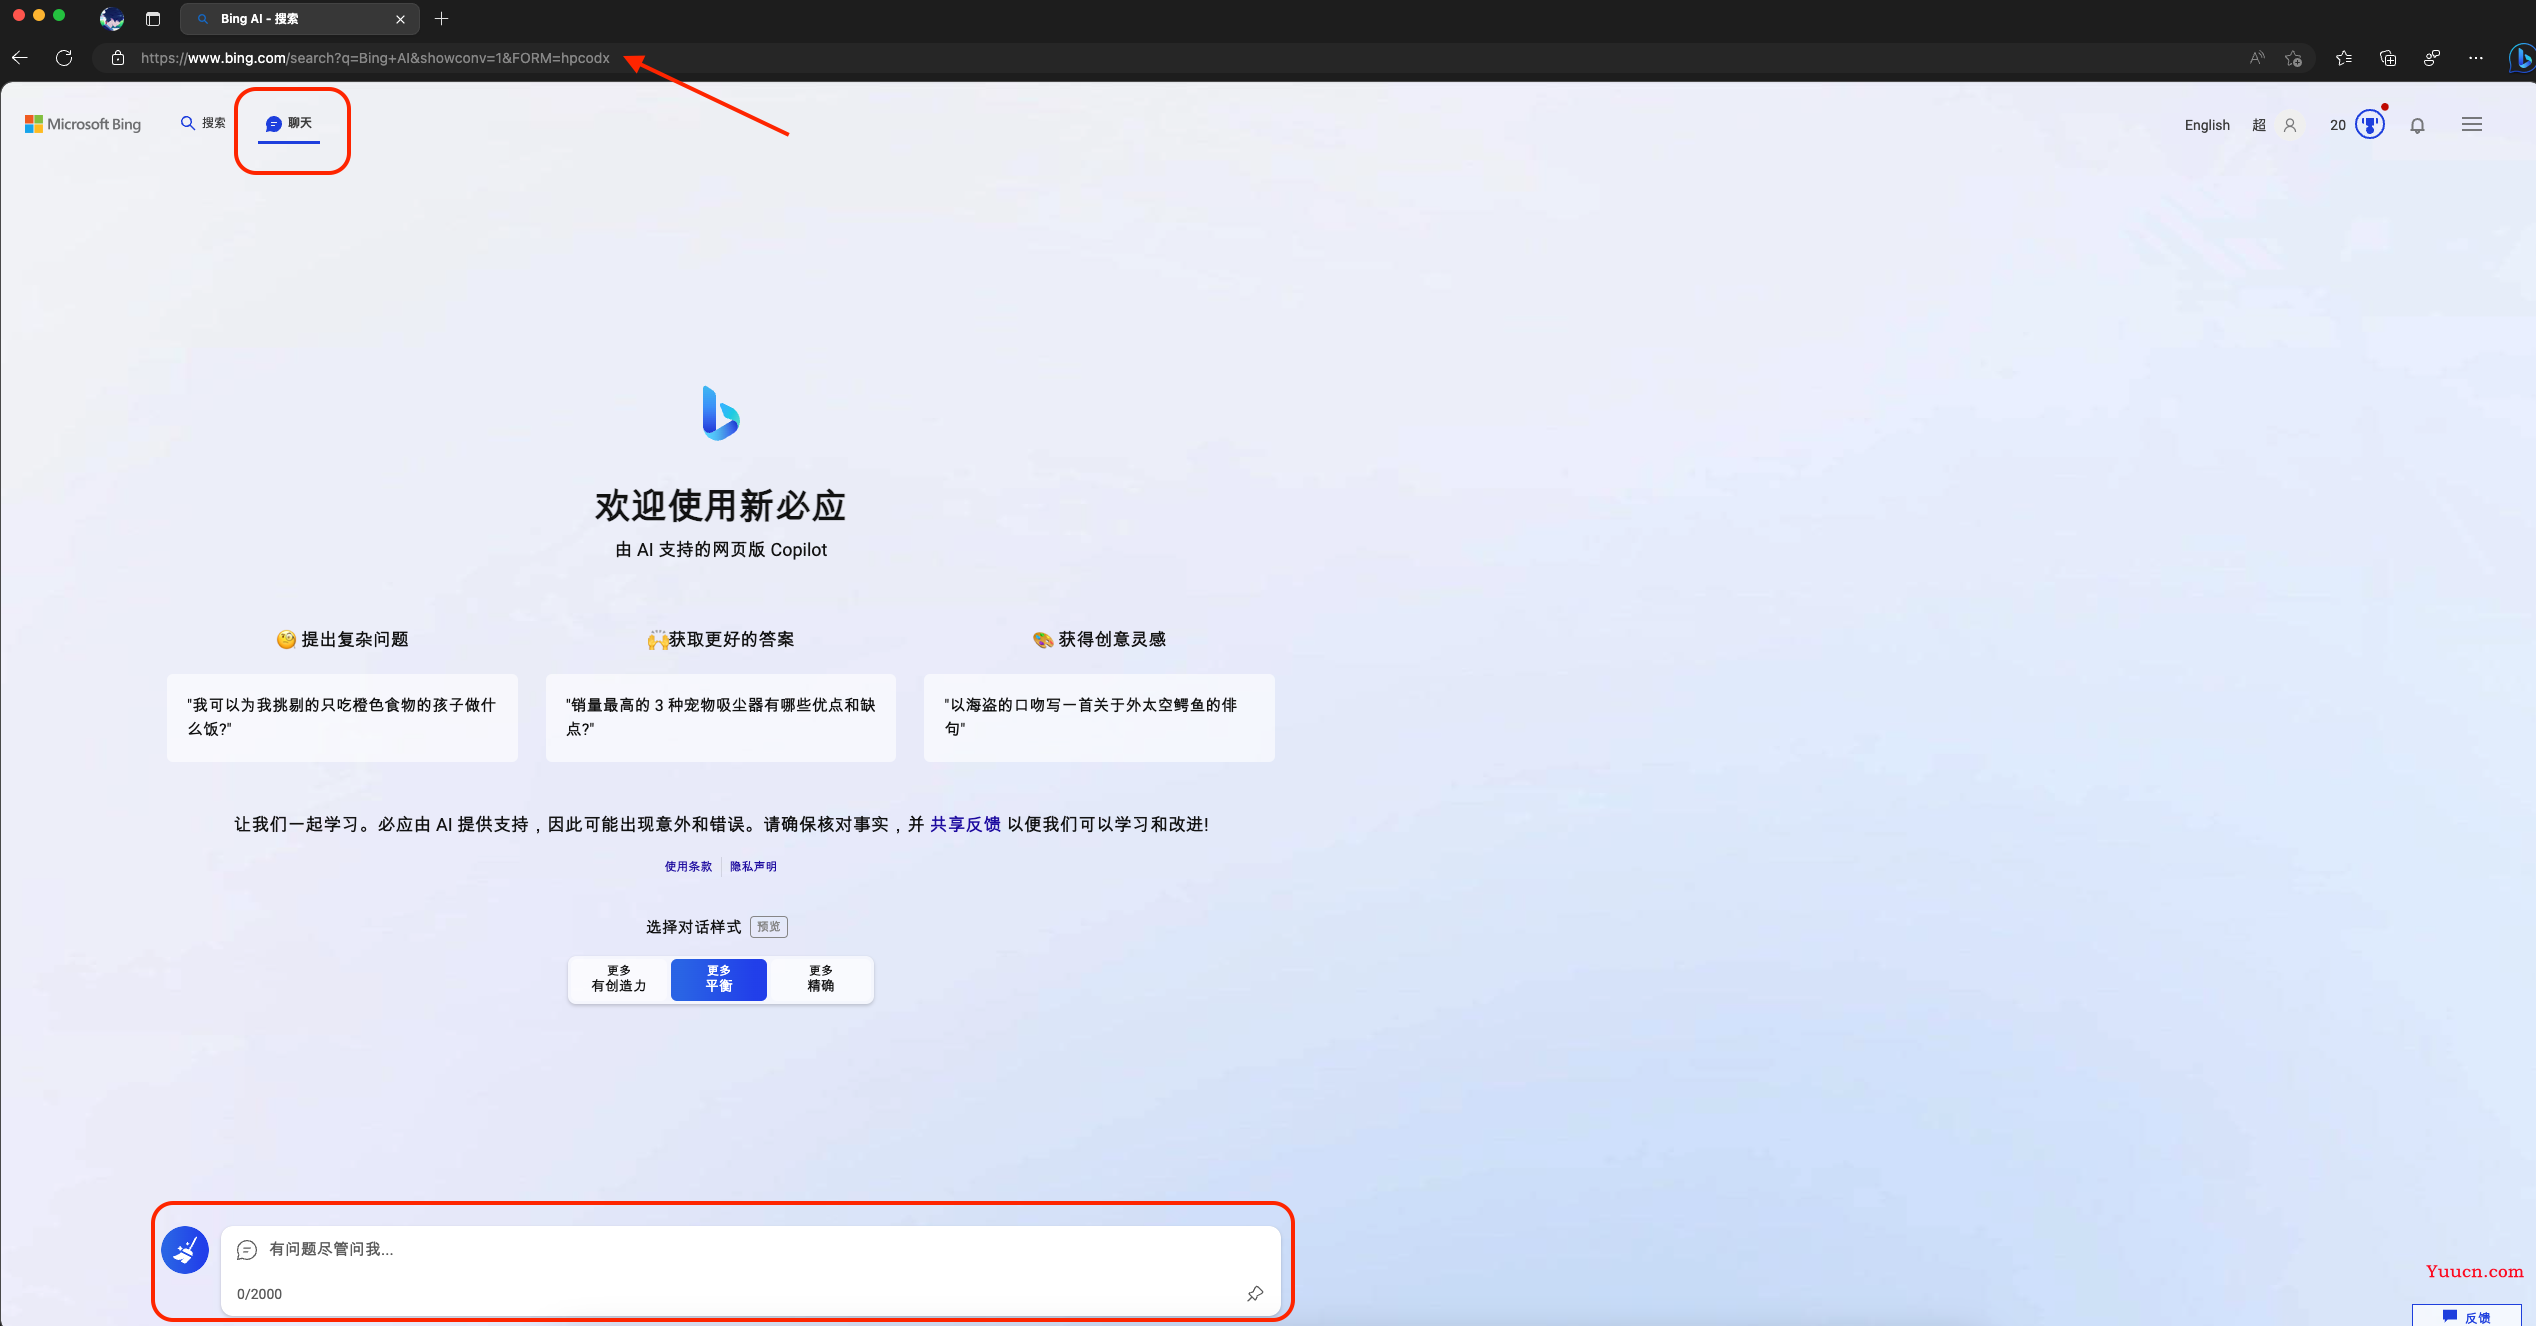Go back with the browser back arrow

[19, 58]
